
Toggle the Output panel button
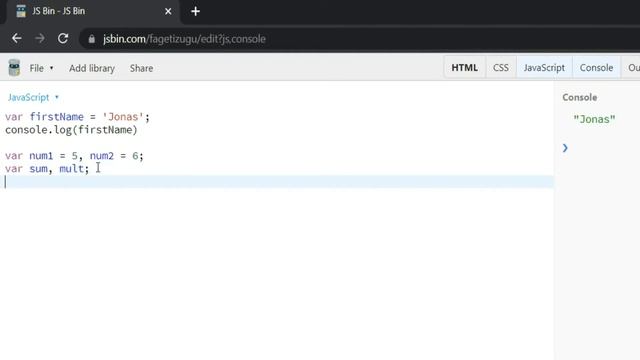tap(631, 67)
